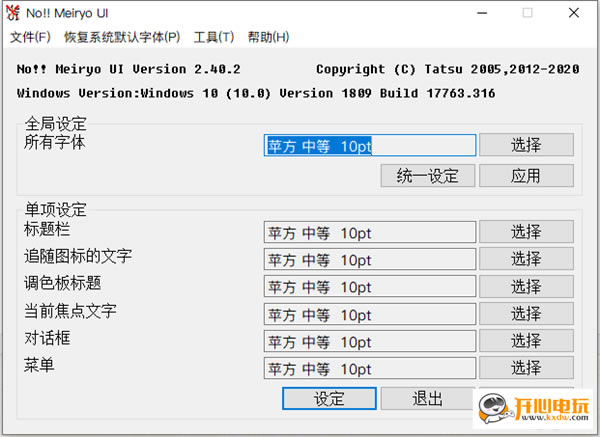Choose font via 选择 for 标题栏
600x437 pixels.
tap(526, 232)
